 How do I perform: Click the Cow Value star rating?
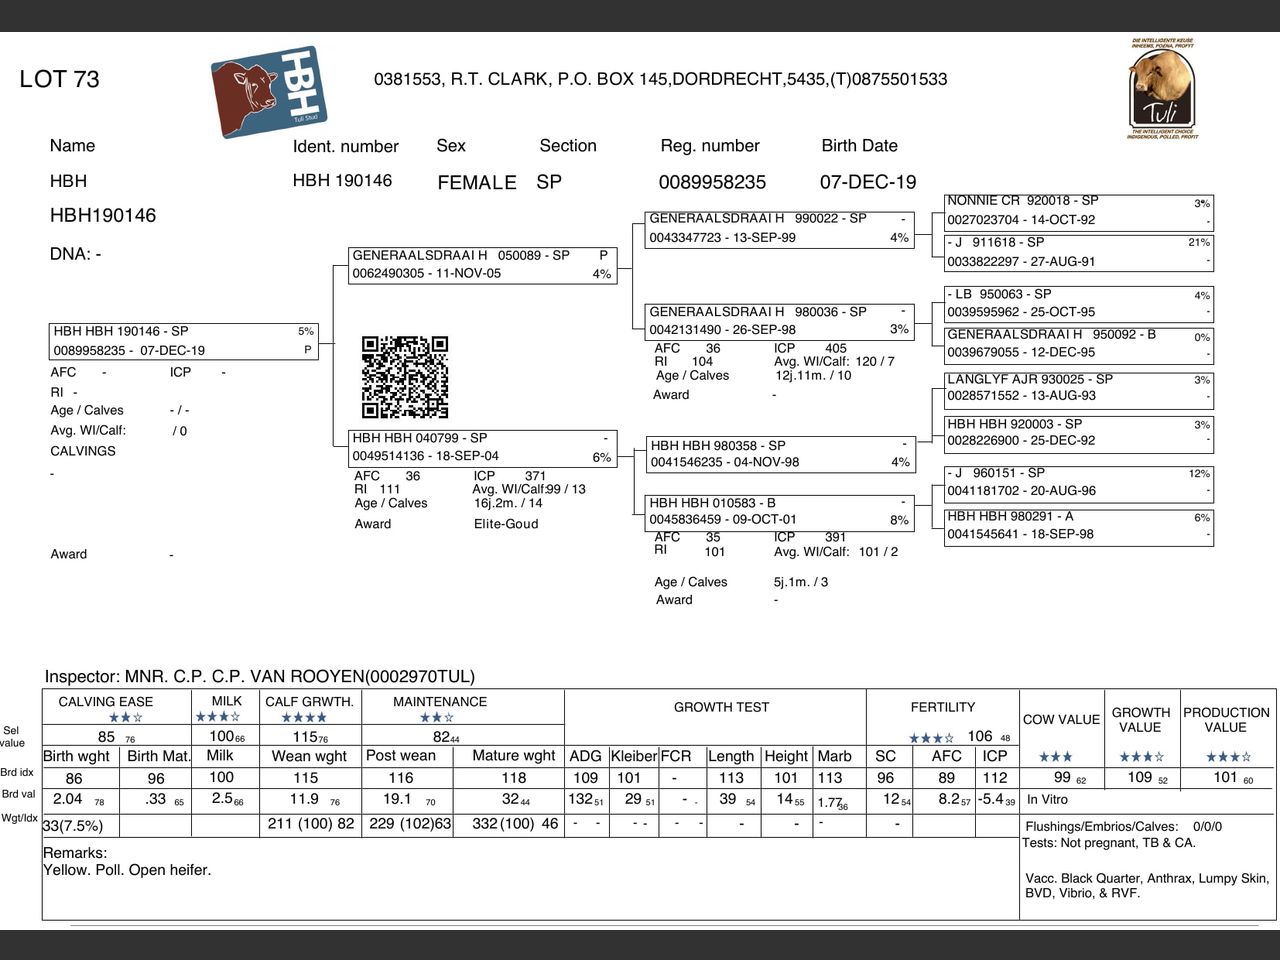tap(1055, 757)
